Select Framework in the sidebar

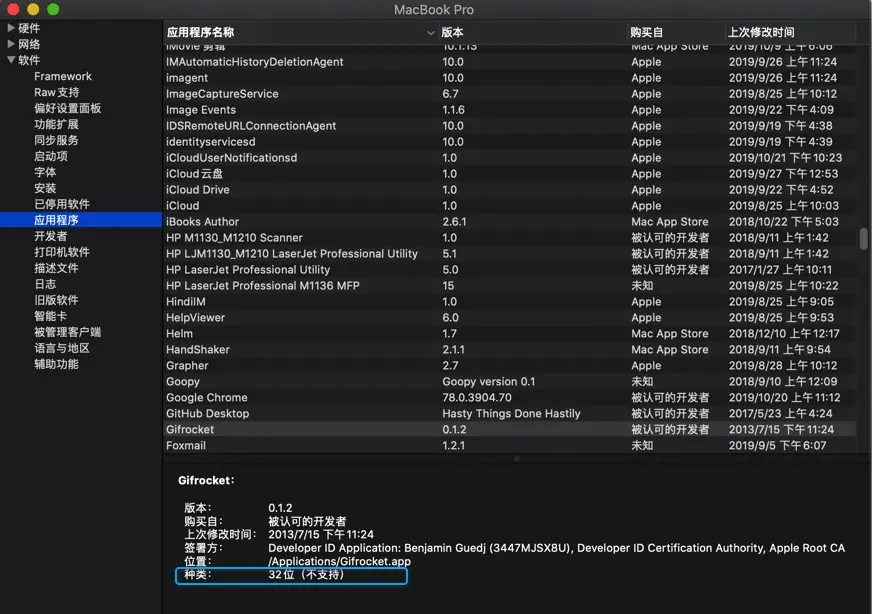tap(63, 76)
